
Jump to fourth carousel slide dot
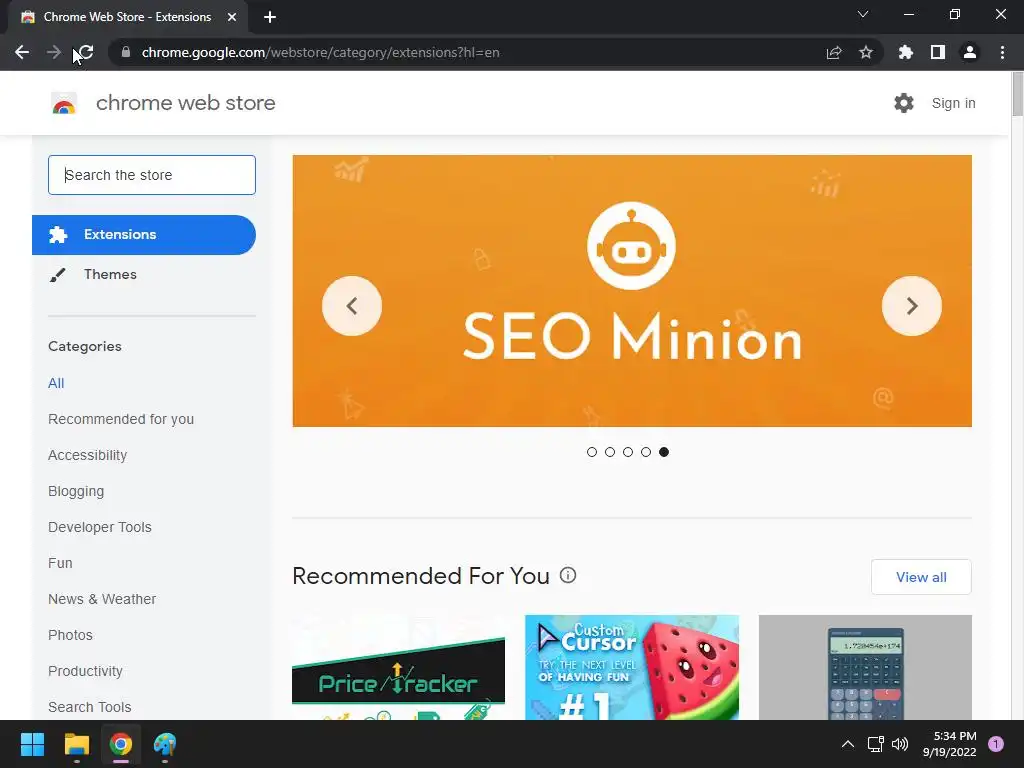pos(646,452)
